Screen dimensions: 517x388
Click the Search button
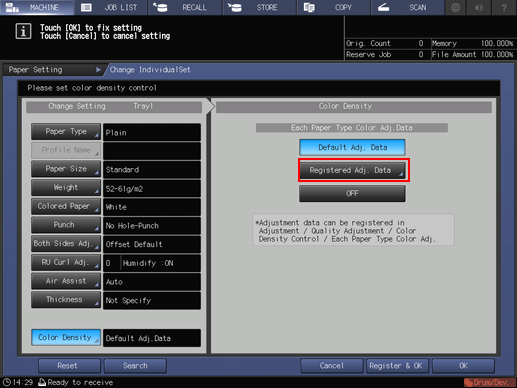click(135, 366)
